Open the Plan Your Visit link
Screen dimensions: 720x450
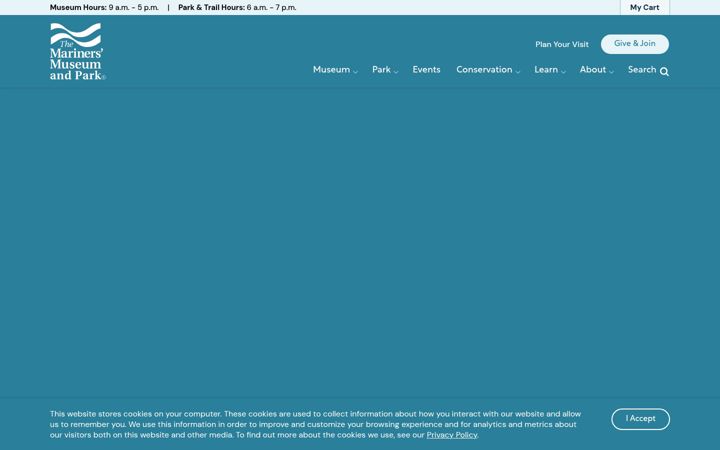[x=562, y=44]
